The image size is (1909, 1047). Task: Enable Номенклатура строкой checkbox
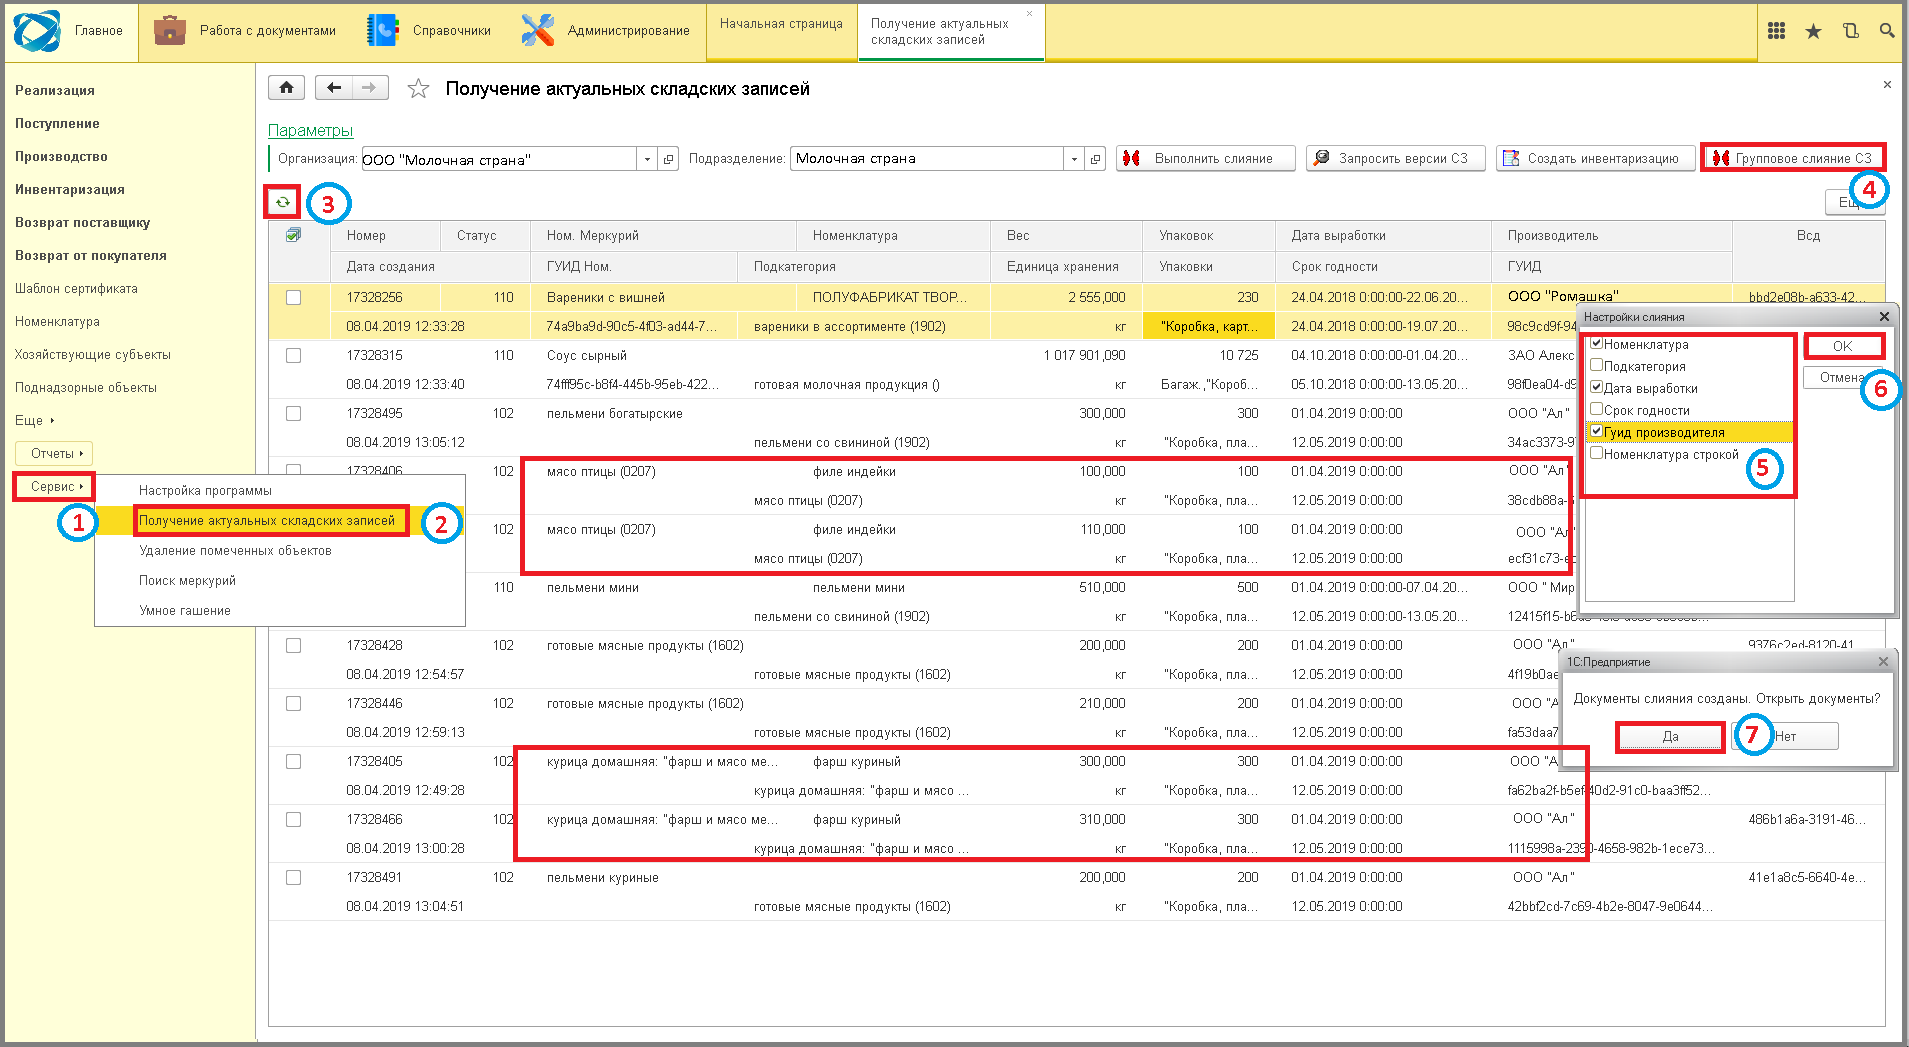coord(1597,453)
